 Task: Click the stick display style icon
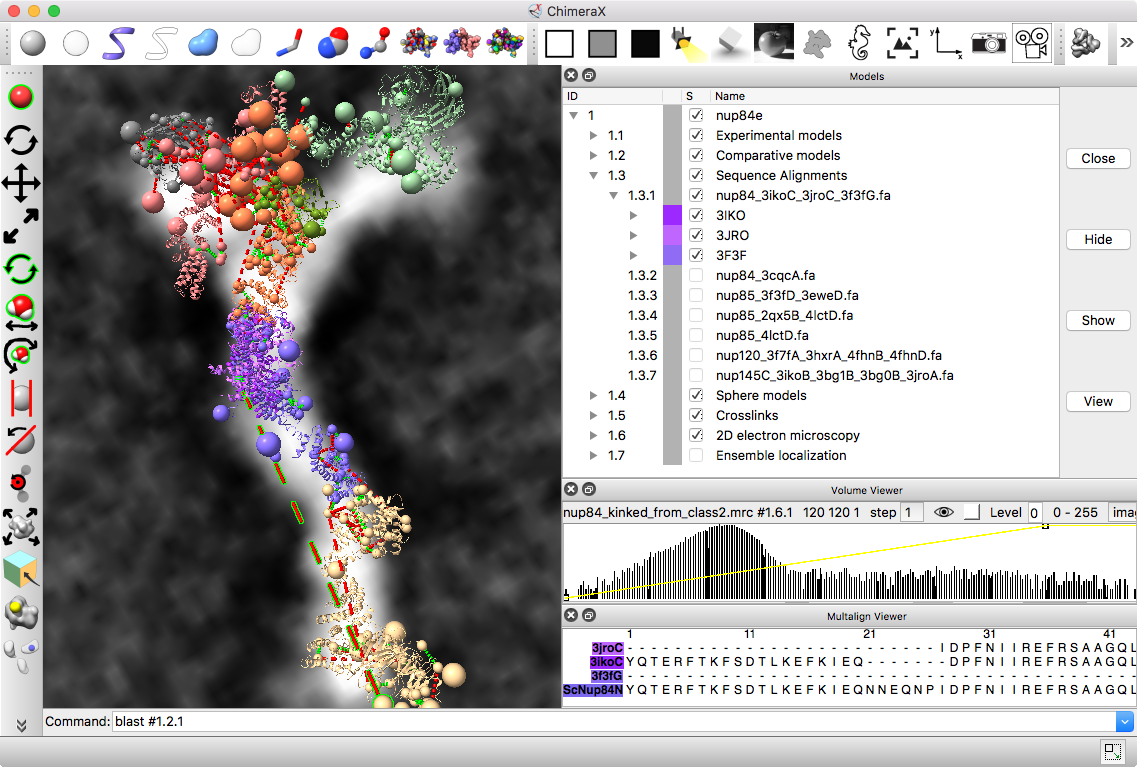point(288,43)
